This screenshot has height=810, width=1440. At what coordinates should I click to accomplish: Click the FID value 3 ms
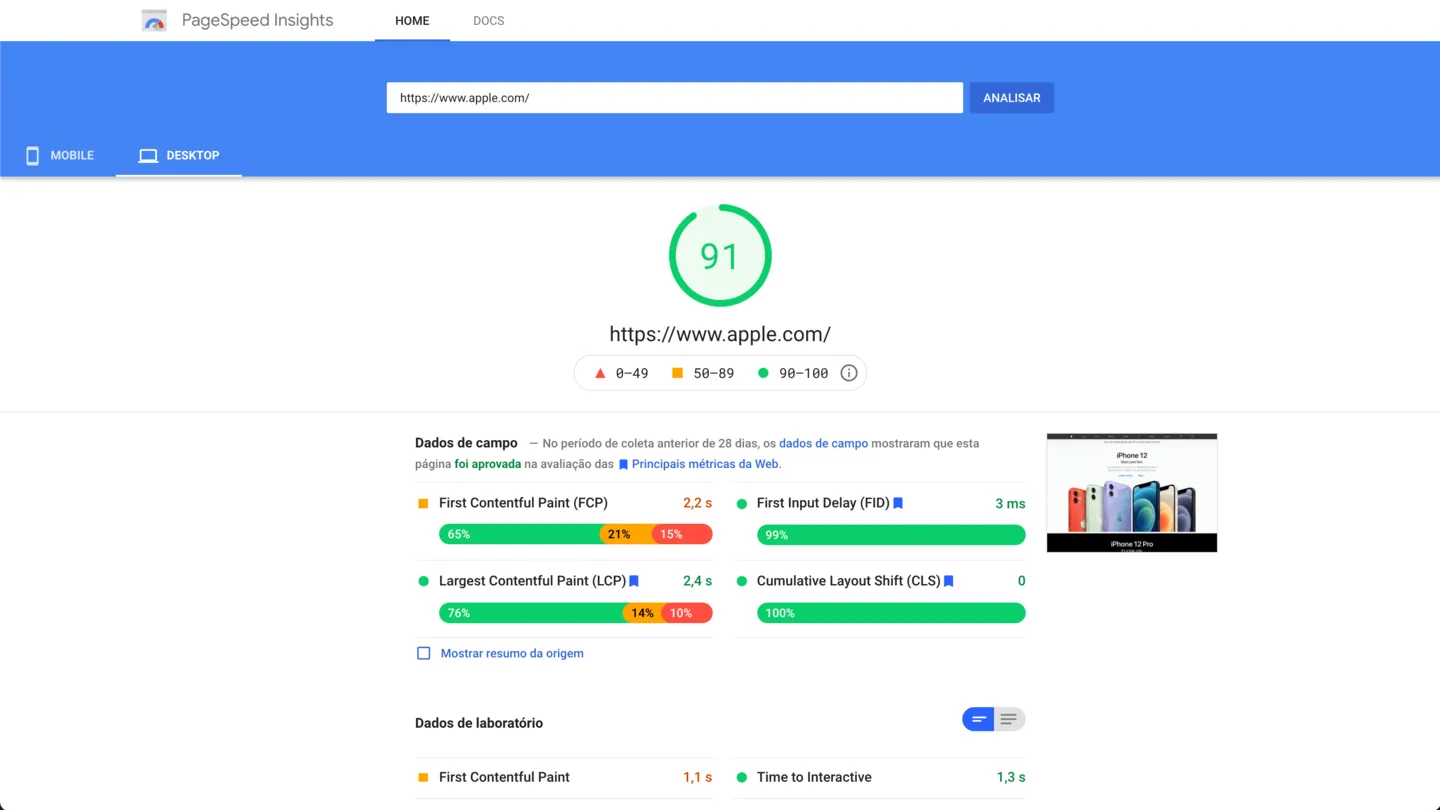[1010, 504]
